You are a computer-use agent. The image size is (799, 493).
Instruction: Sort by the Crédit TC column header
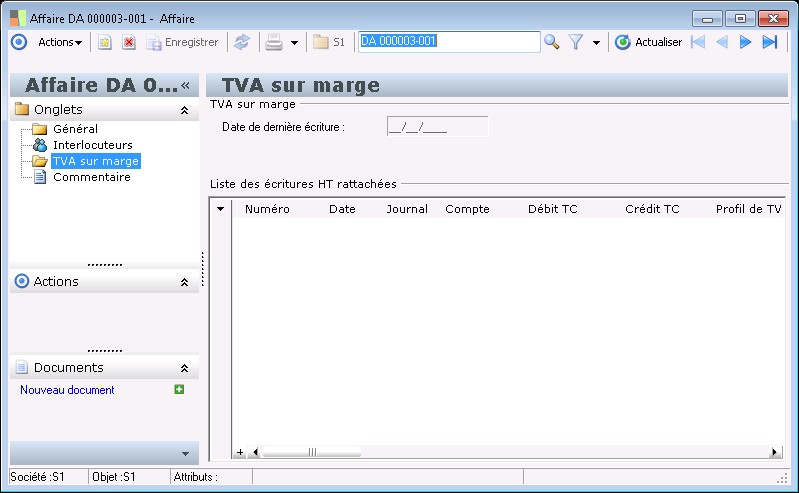652,209
